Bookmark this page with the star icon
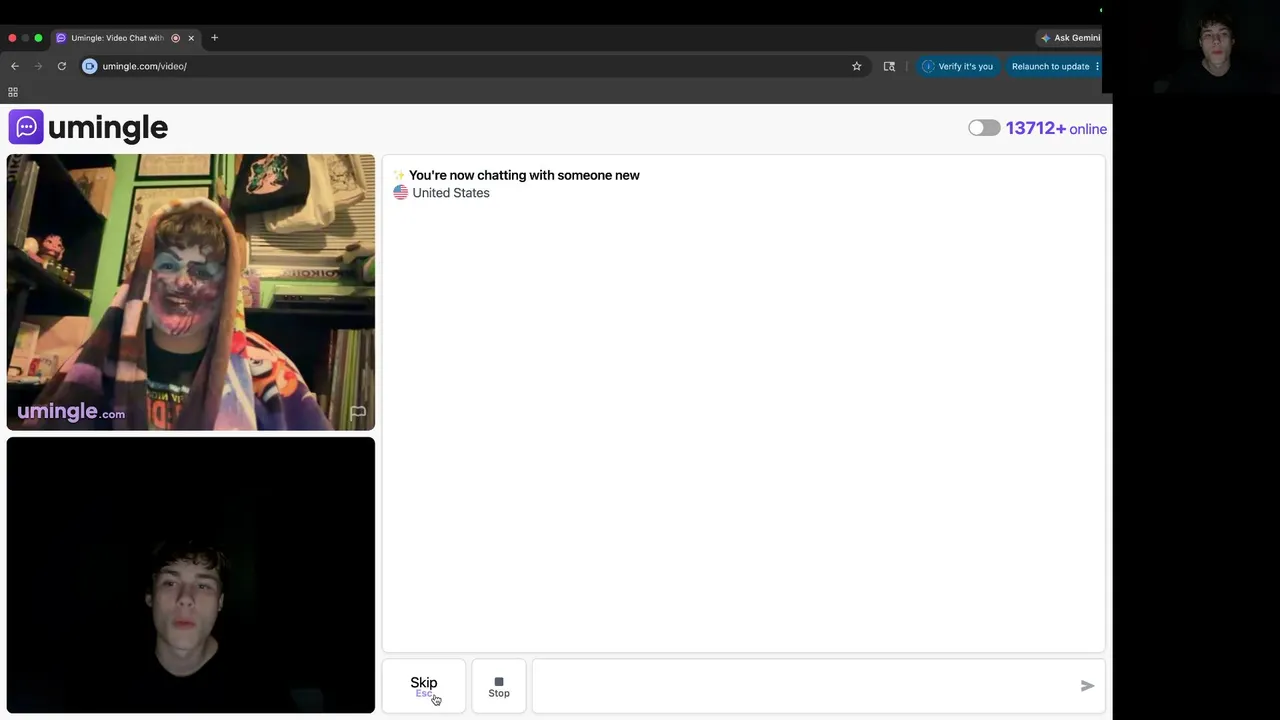Image resolution: width=1280 pixels, height=720 pixels. (x=856, y=66)
